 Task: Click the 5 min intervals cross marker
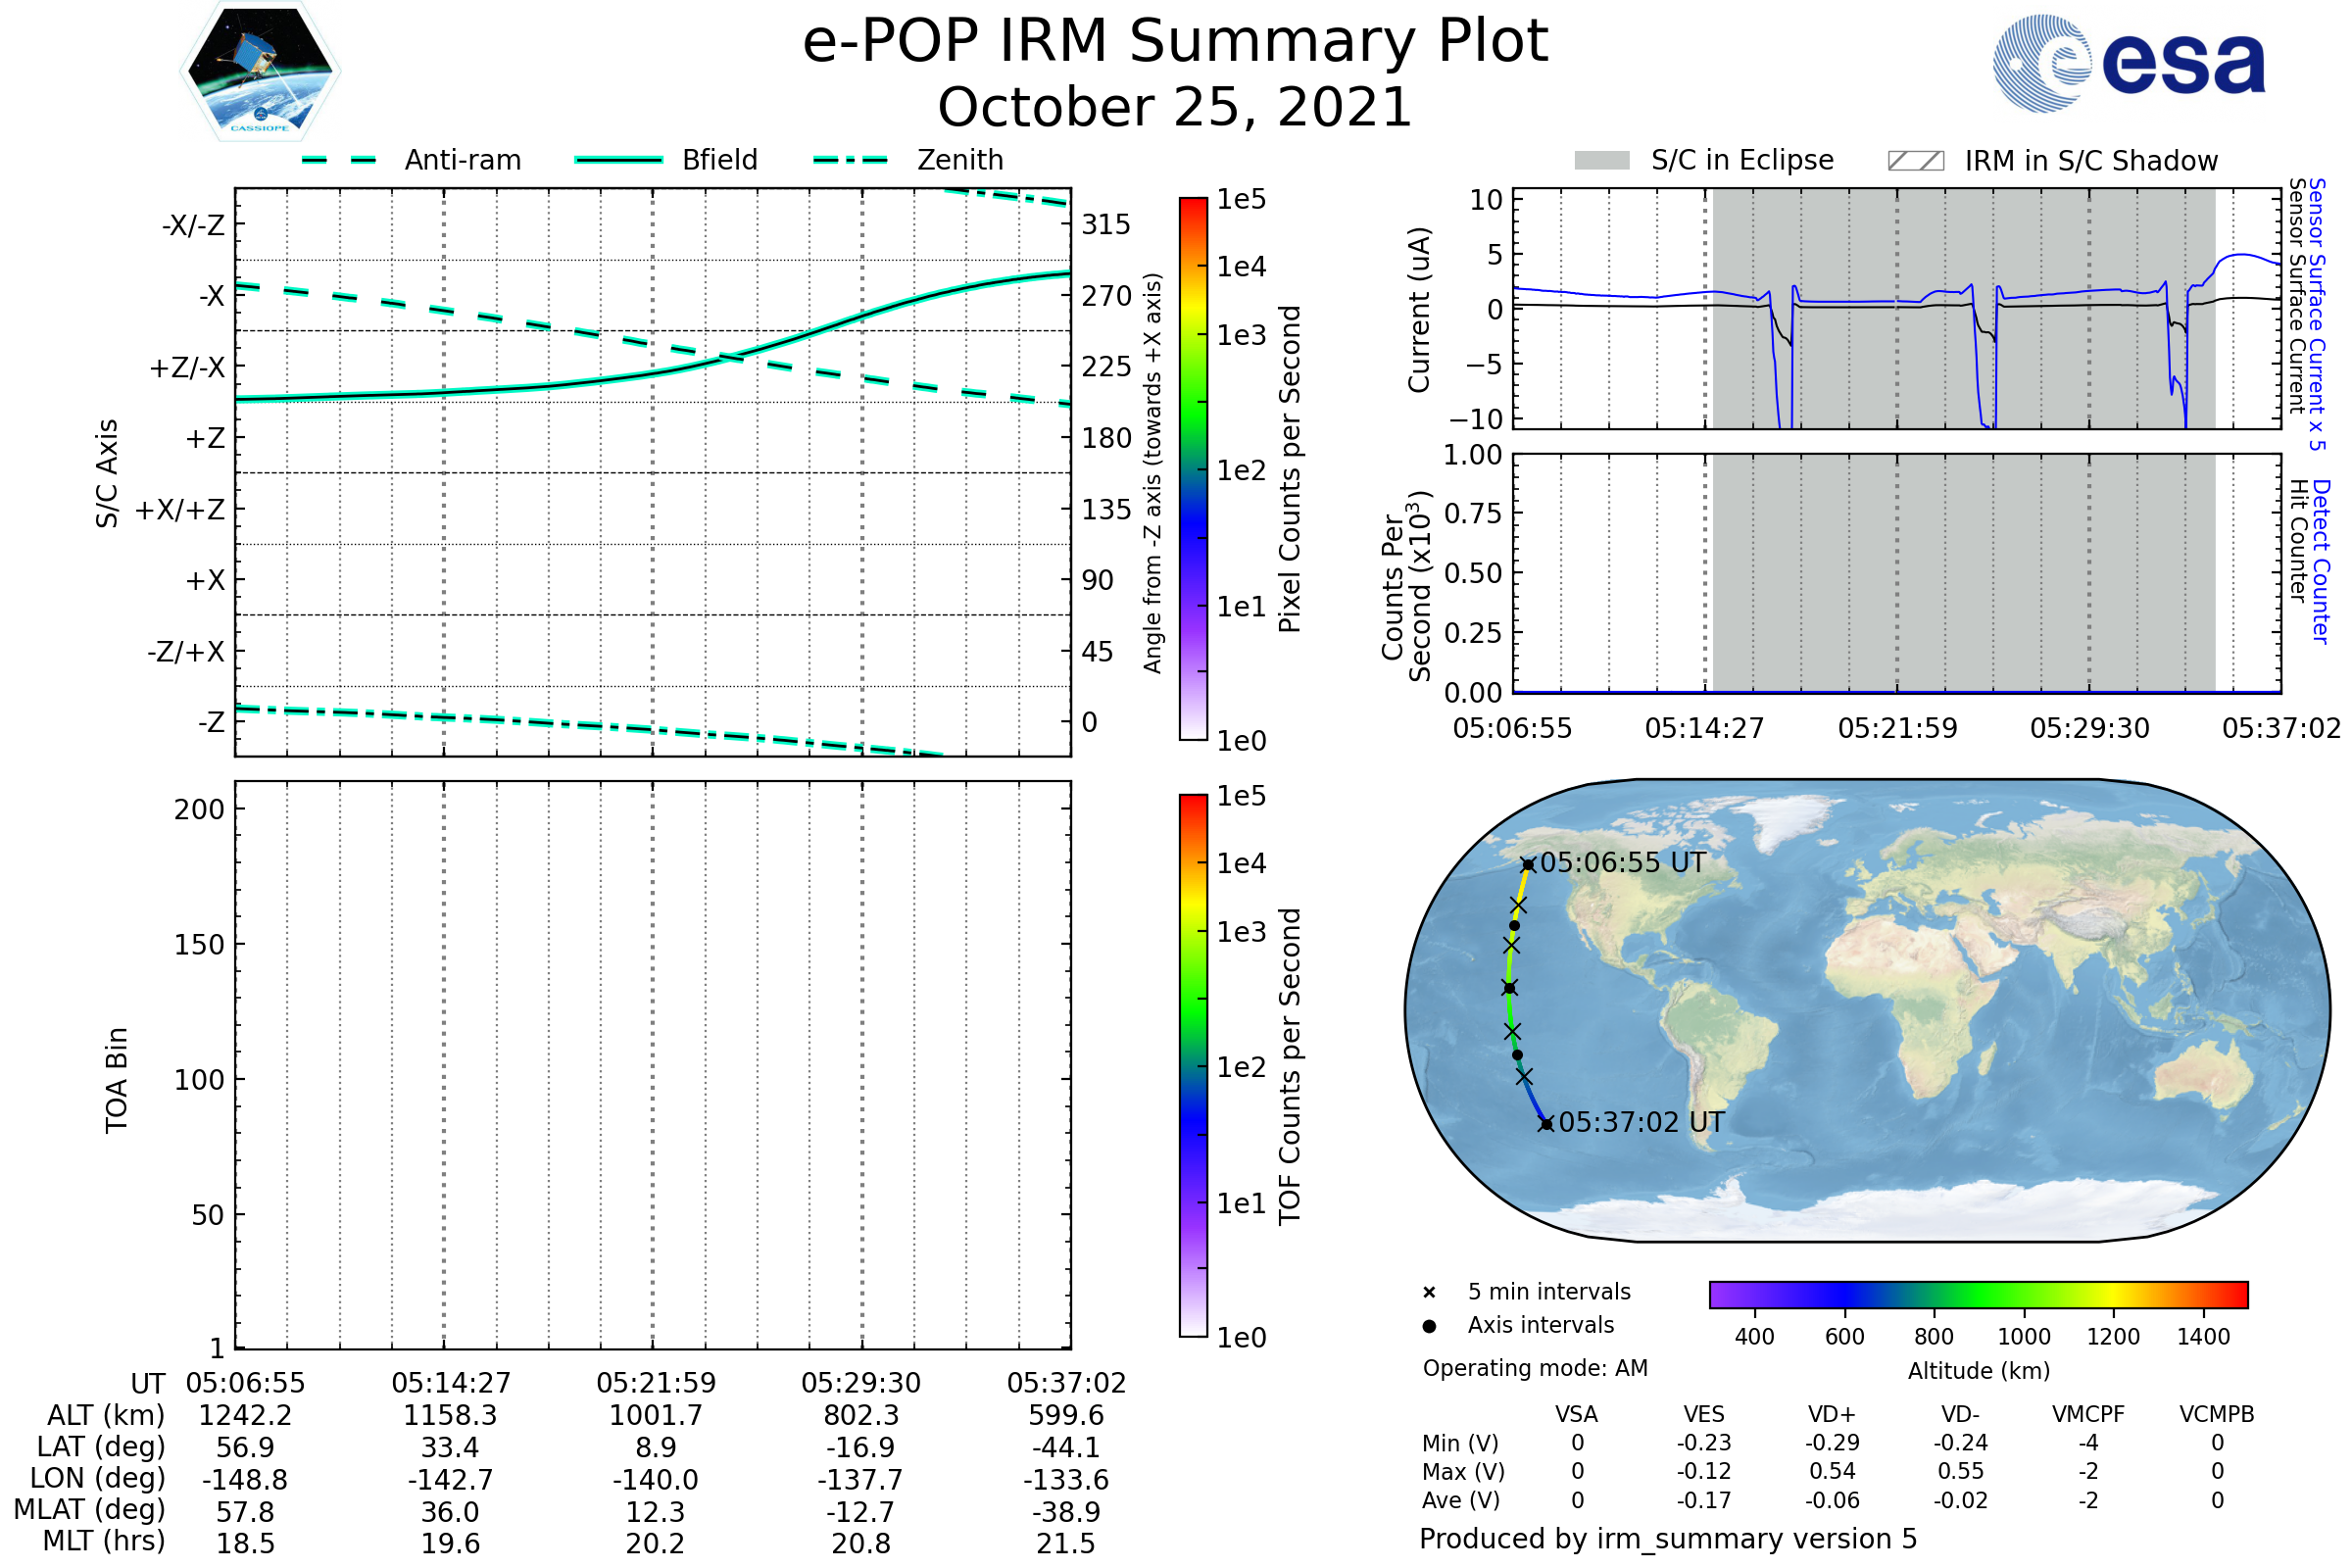(1429, 1293)
